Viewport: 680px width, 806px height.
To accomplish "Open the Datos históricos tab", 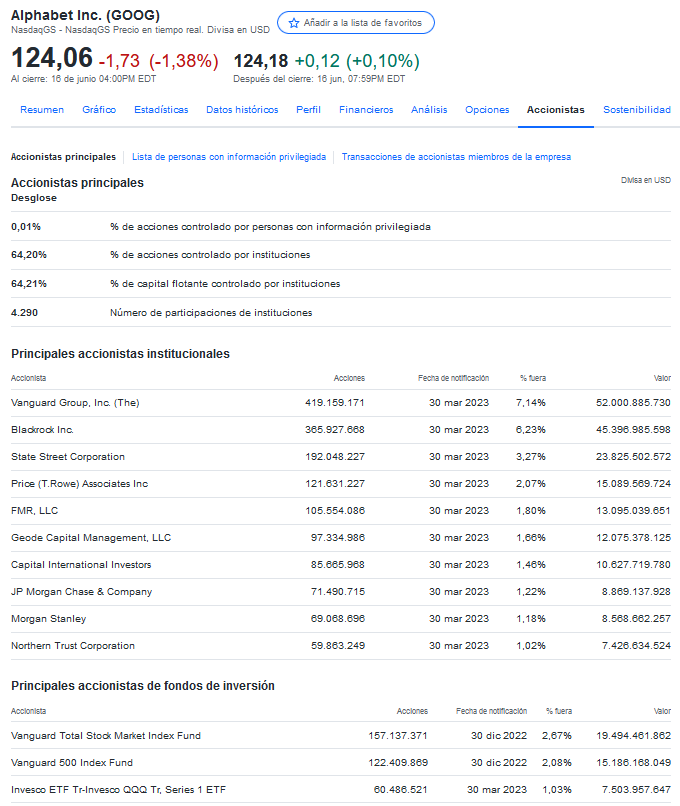I will click(x=242, y=109).
